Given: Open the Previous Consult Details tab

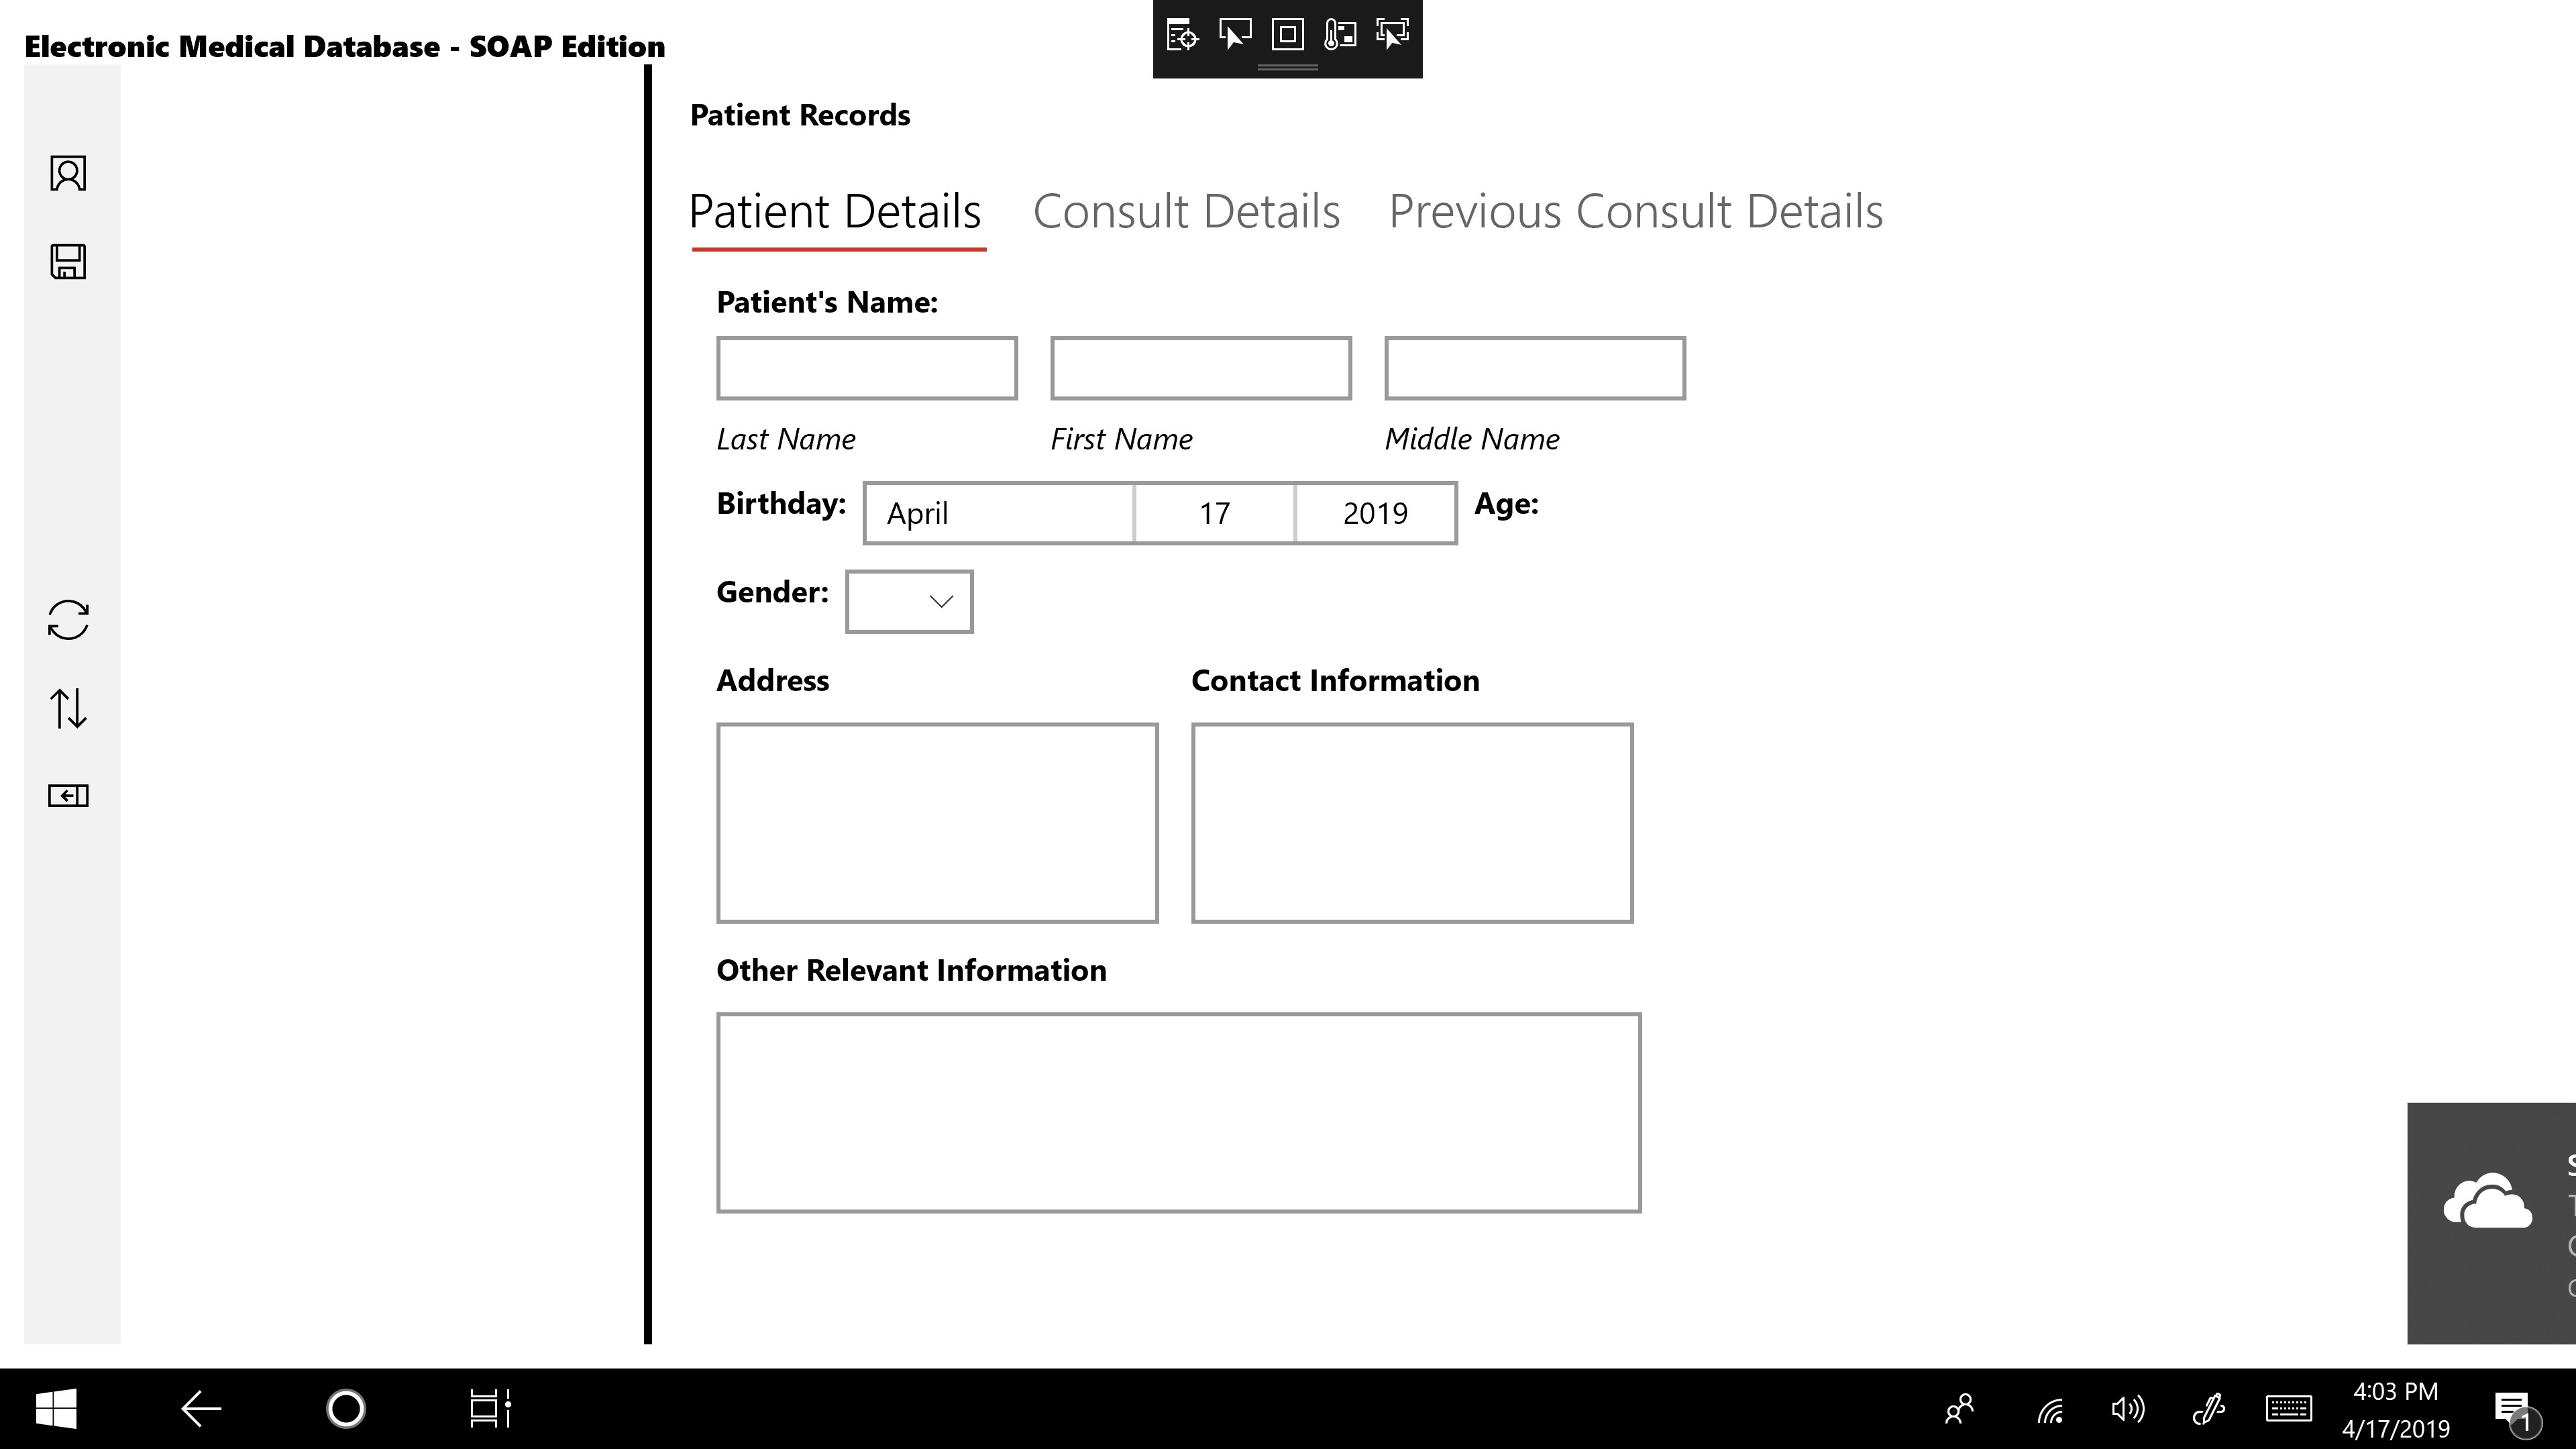Looking at the screenshot, I should coord(1635,211).
